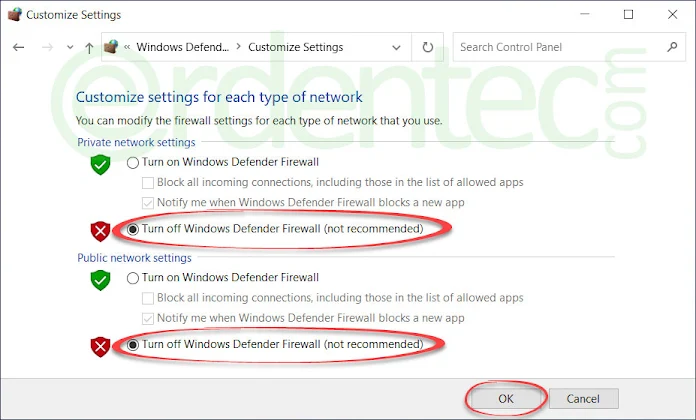Click text You can modify the firewall settings

[259, 121]
